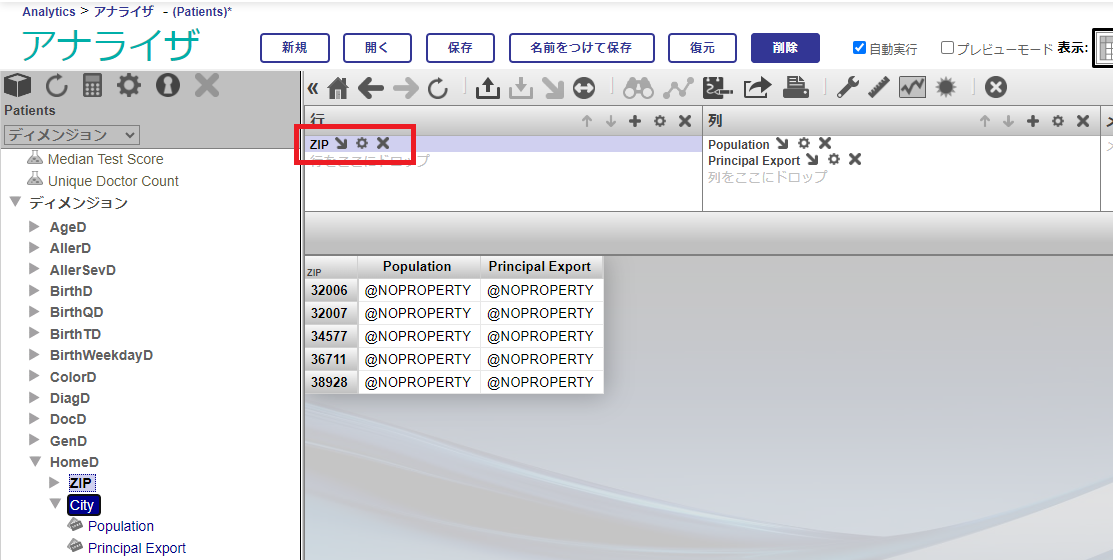Toggle the 自動実行 checkbox
Image resolution: width=1113 pixels, height=560 pixels.
coord(859,48)
